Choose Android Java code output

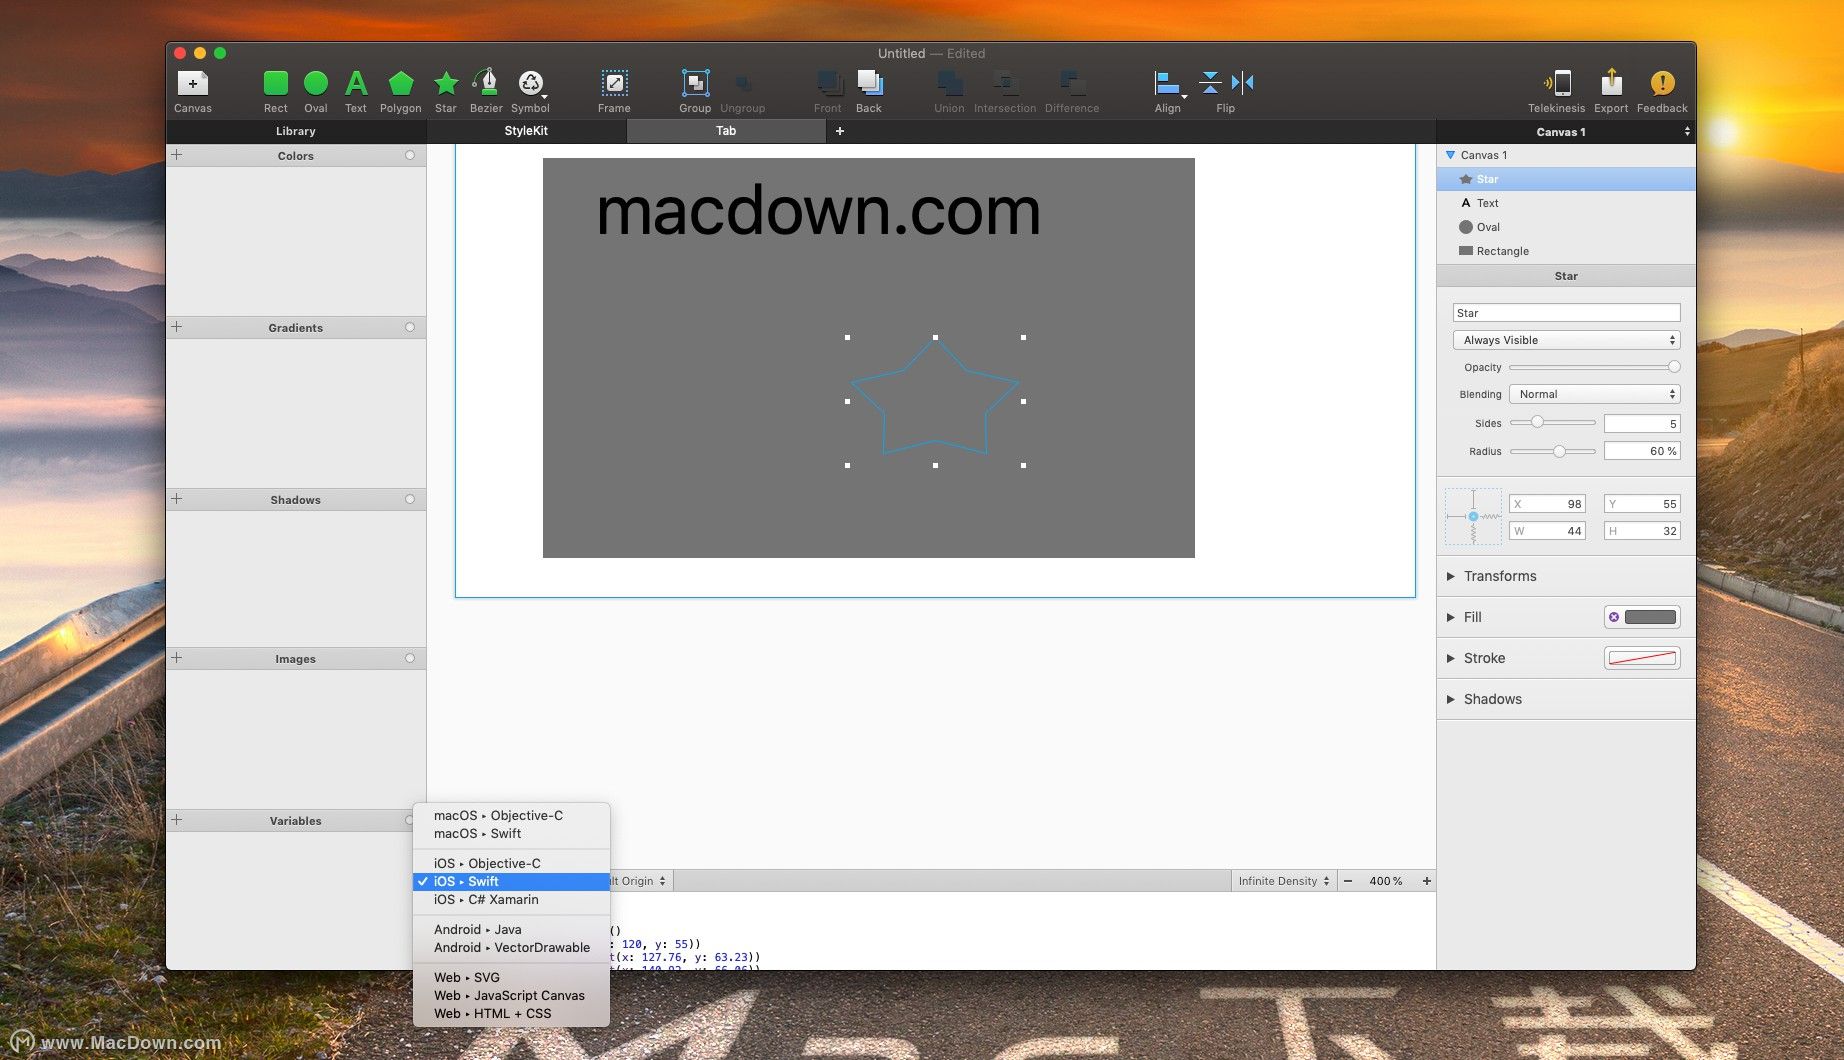511,929
